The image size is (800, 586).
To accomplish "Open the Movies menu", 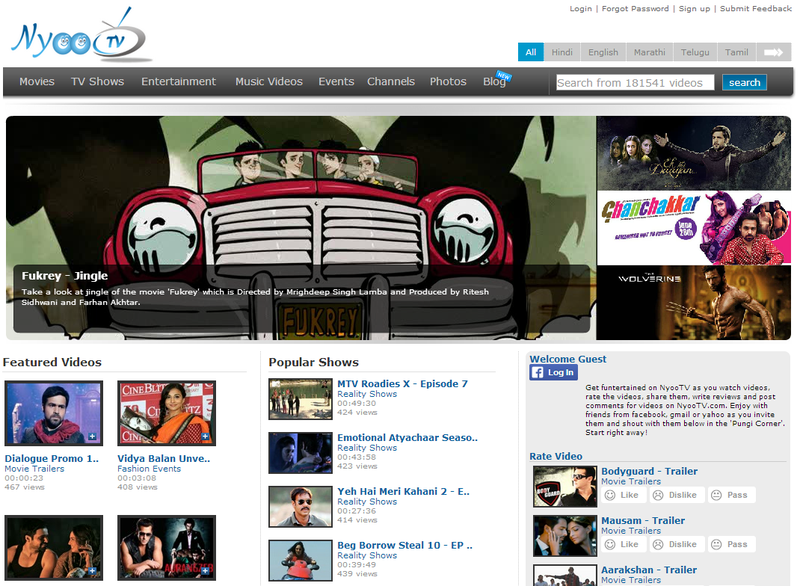I will 37,82.
